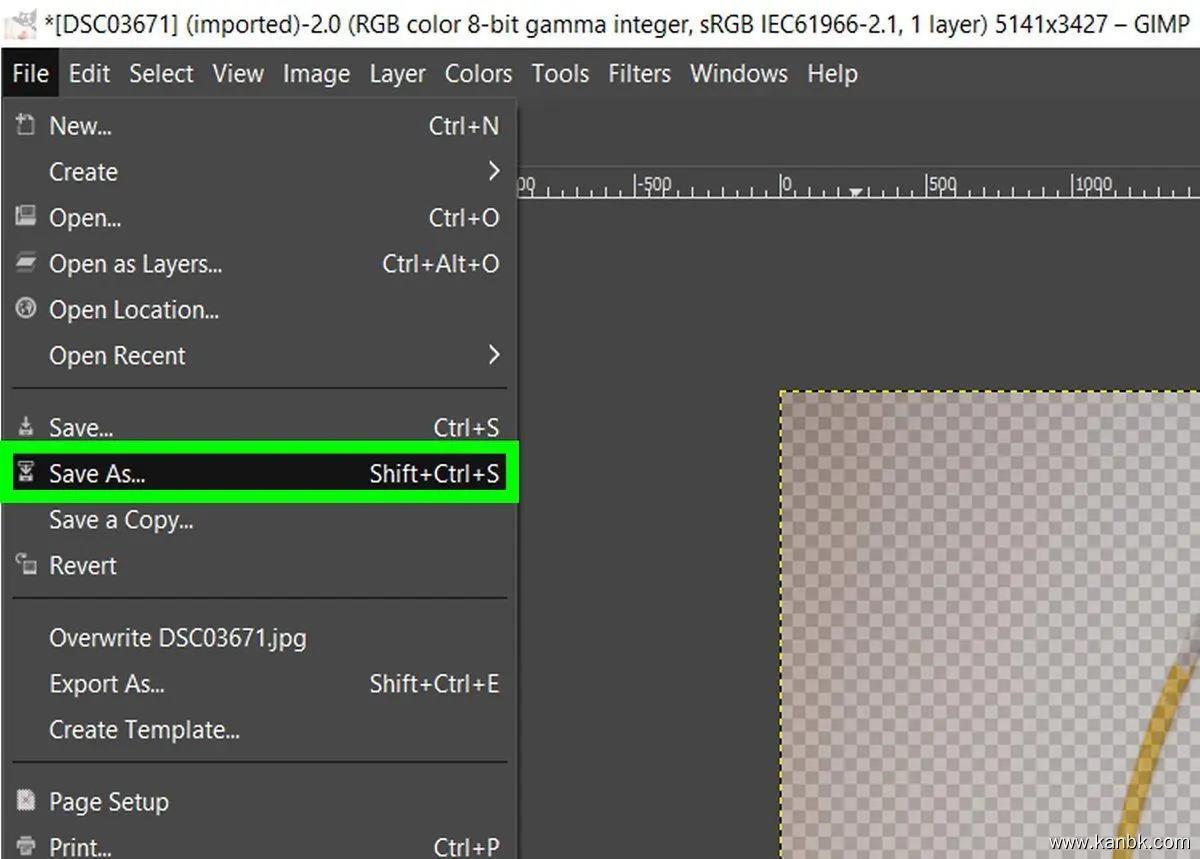
Task: Open the File menu
Action: [x=31, y=74]
